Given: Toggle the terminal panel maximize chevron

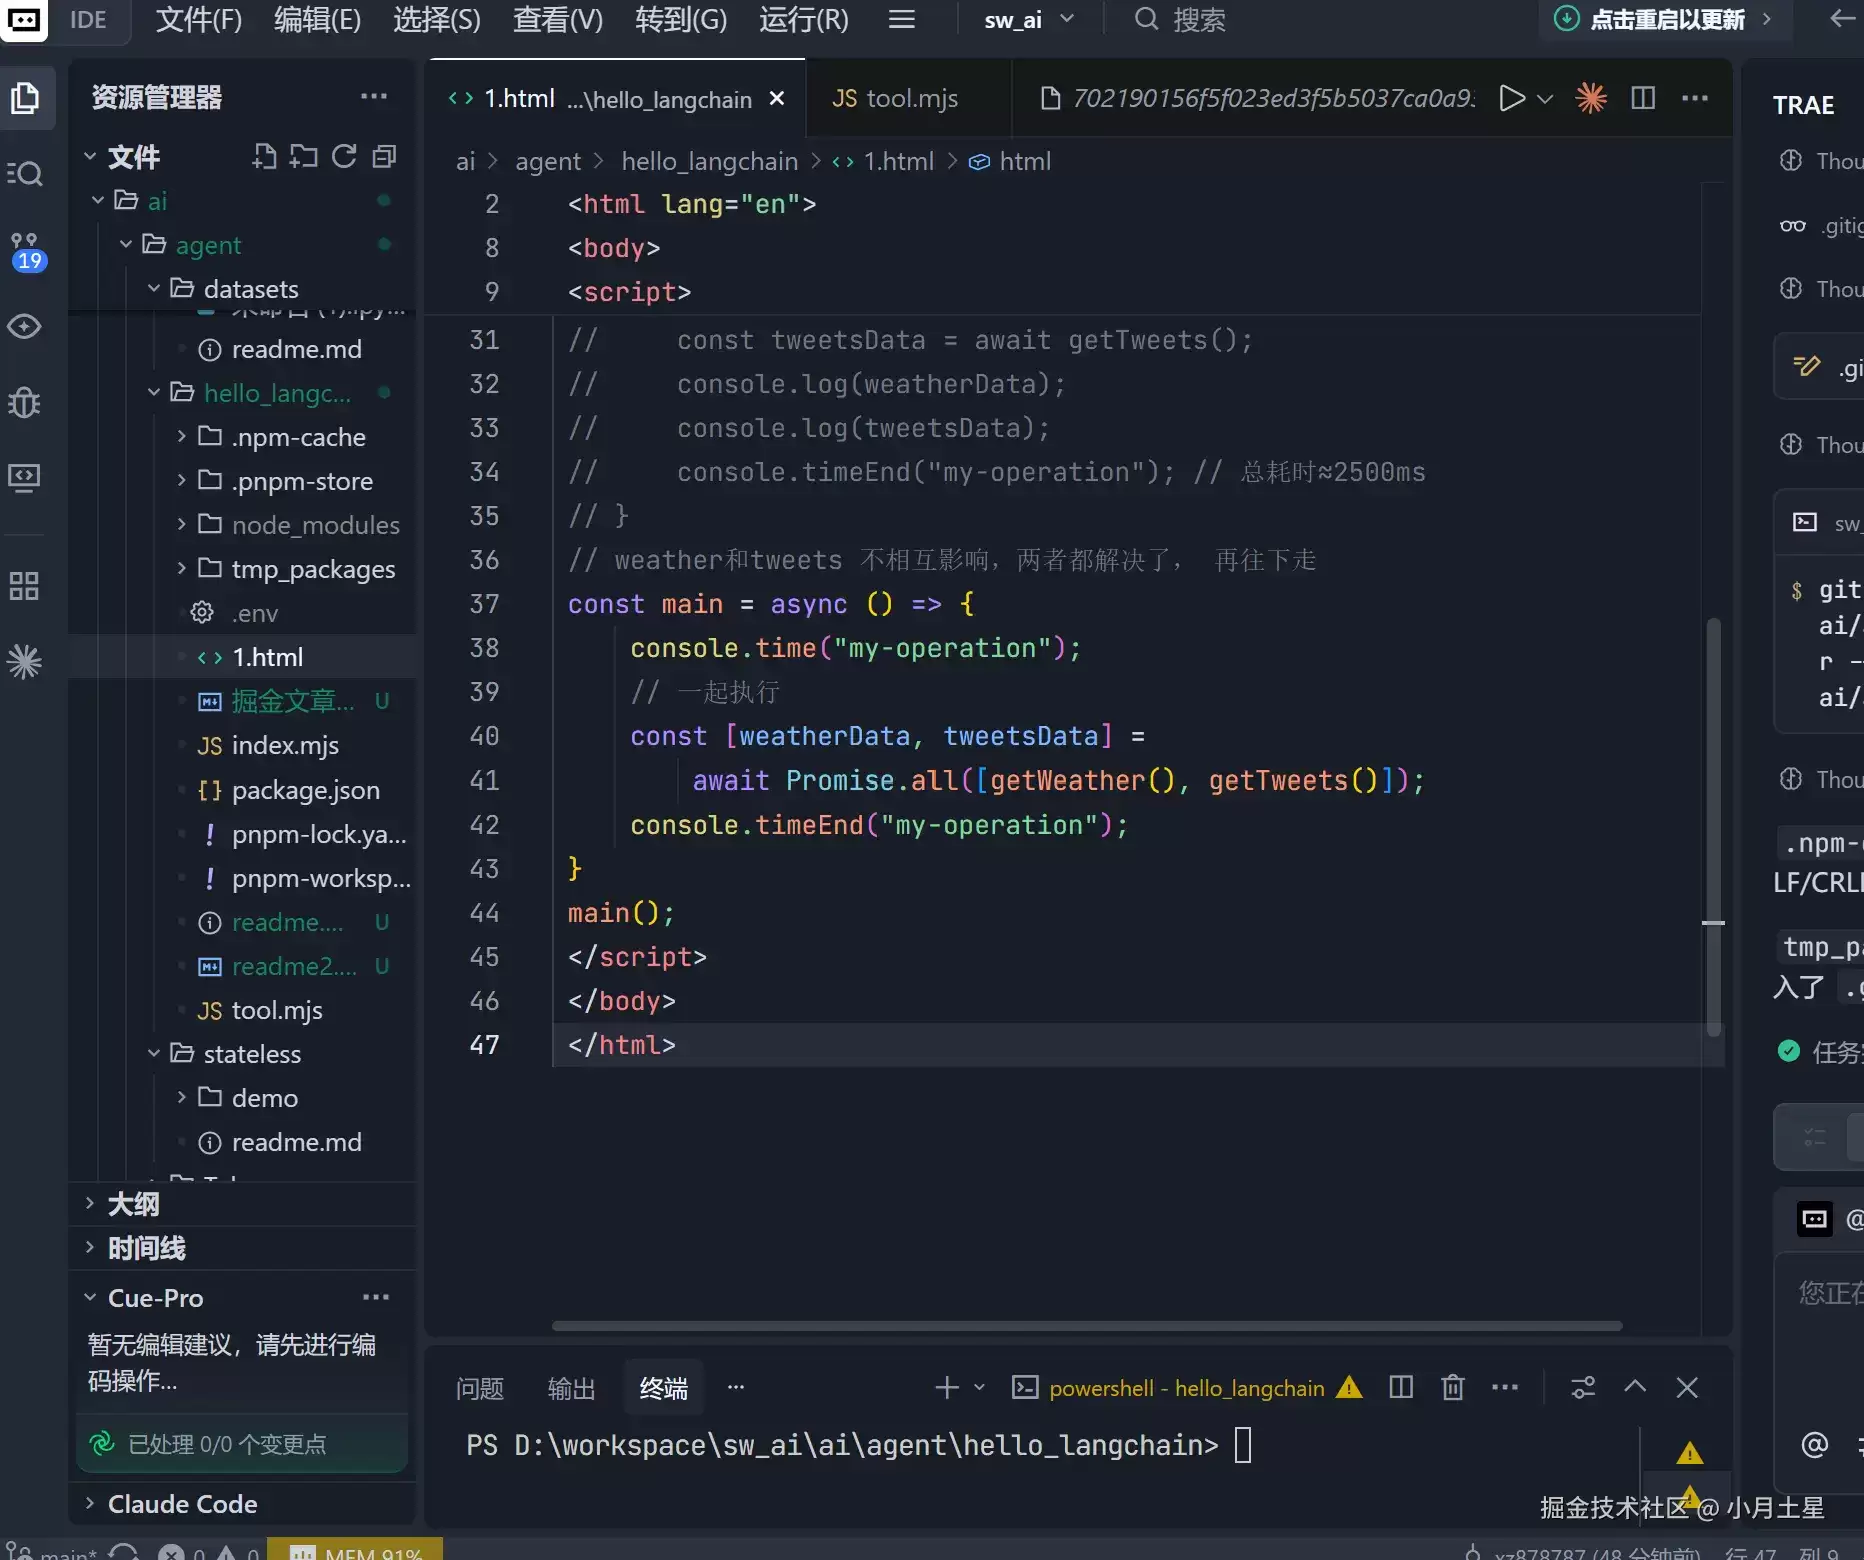Looking at the screenshot, I should tap(1635, 1387).
